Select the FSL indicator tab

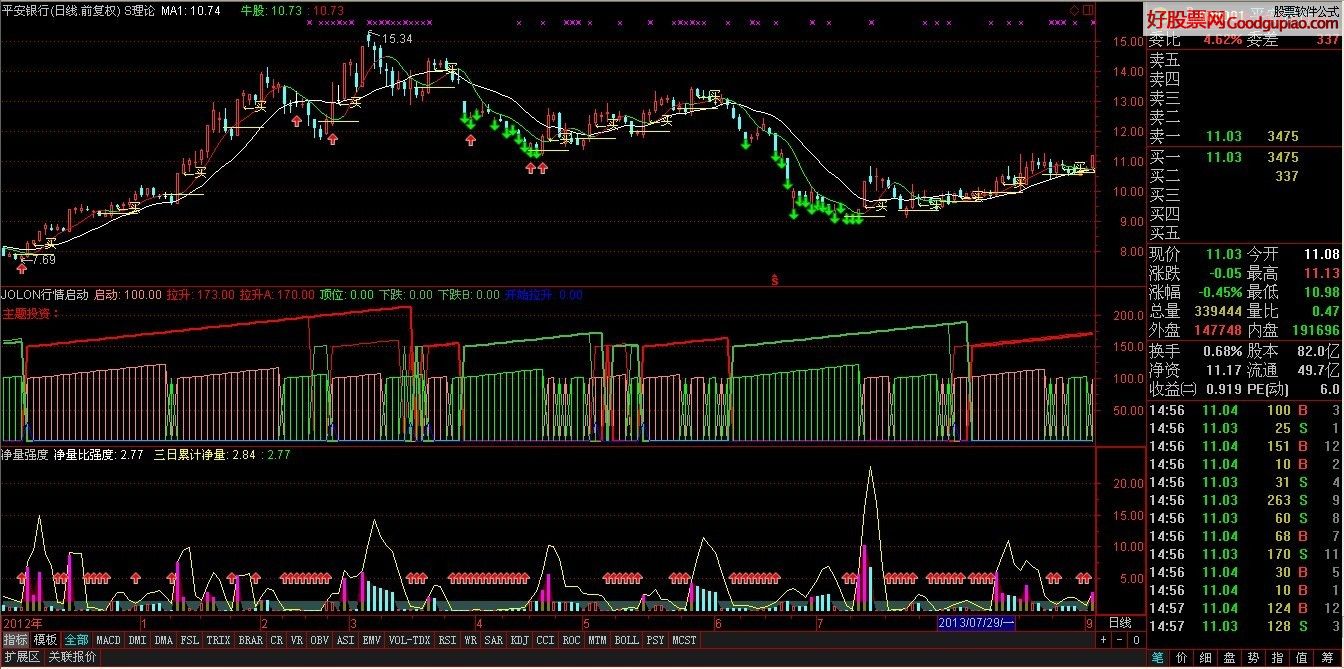point(189,639)
